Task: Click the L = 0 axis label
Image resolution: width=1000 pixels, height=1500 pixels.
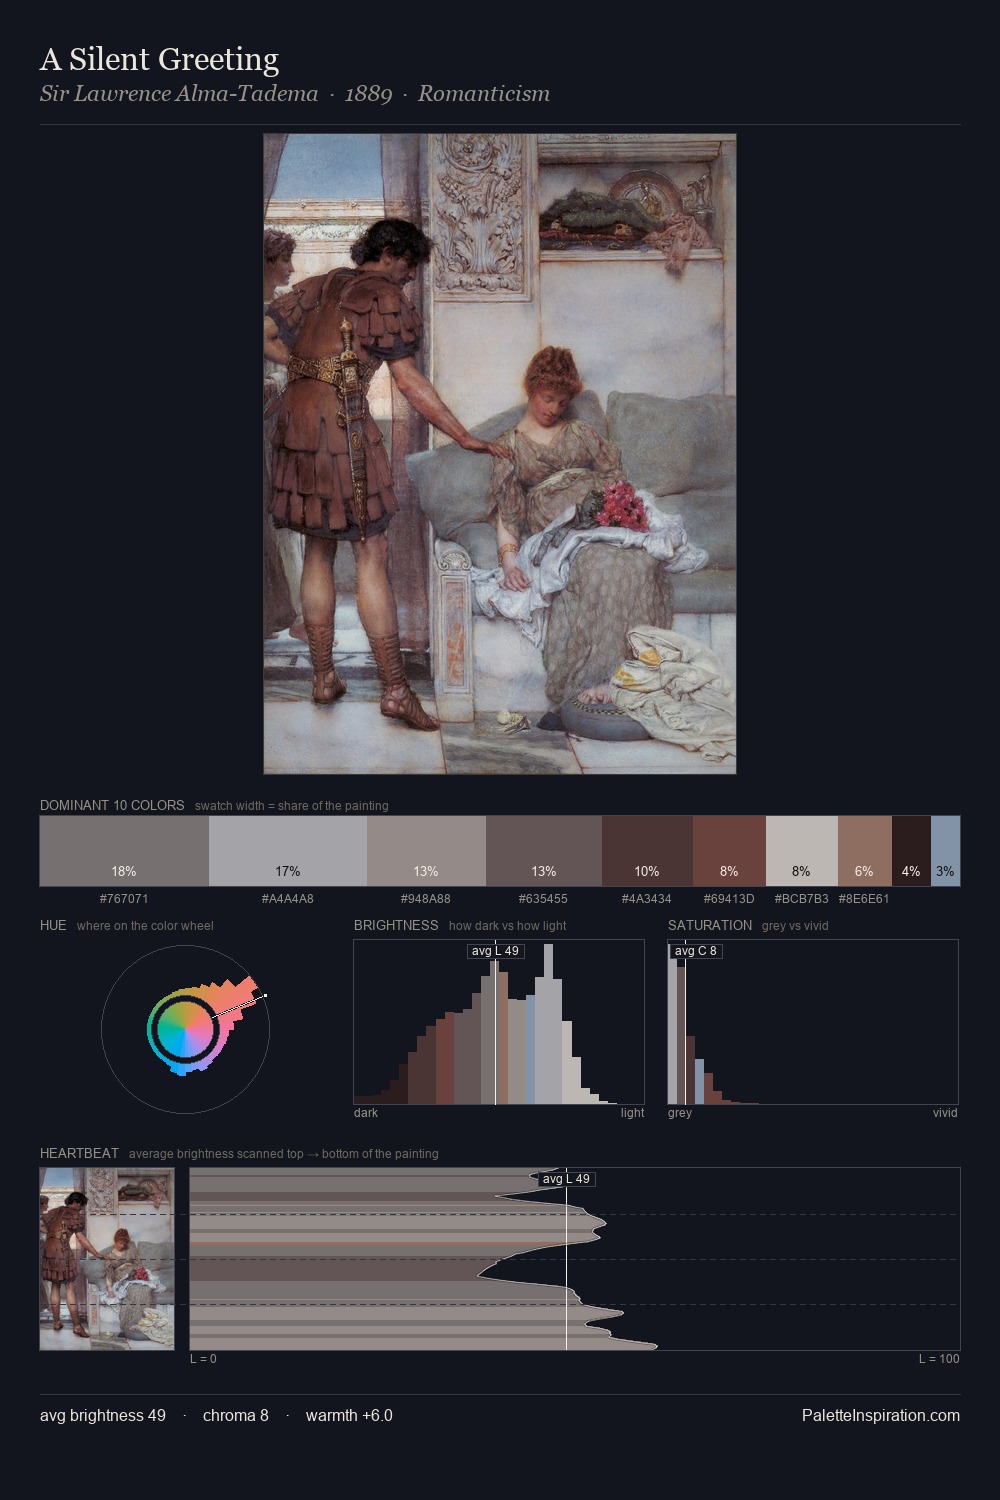Action: click(x=203, y=1358)
